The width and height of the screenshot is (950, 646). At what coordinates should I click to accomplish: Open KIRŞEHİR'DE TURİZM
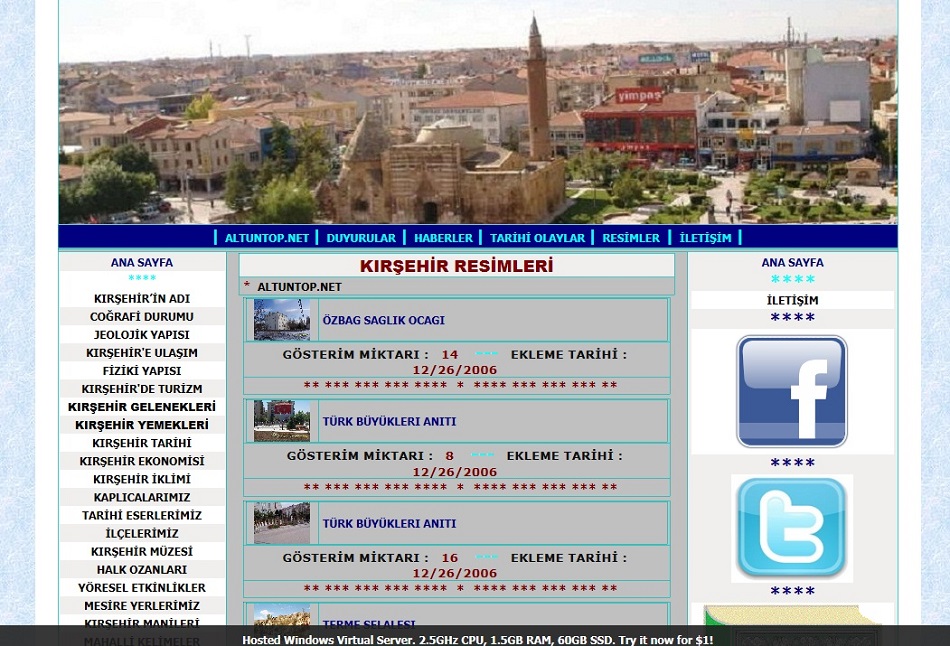tap(142, 389)
